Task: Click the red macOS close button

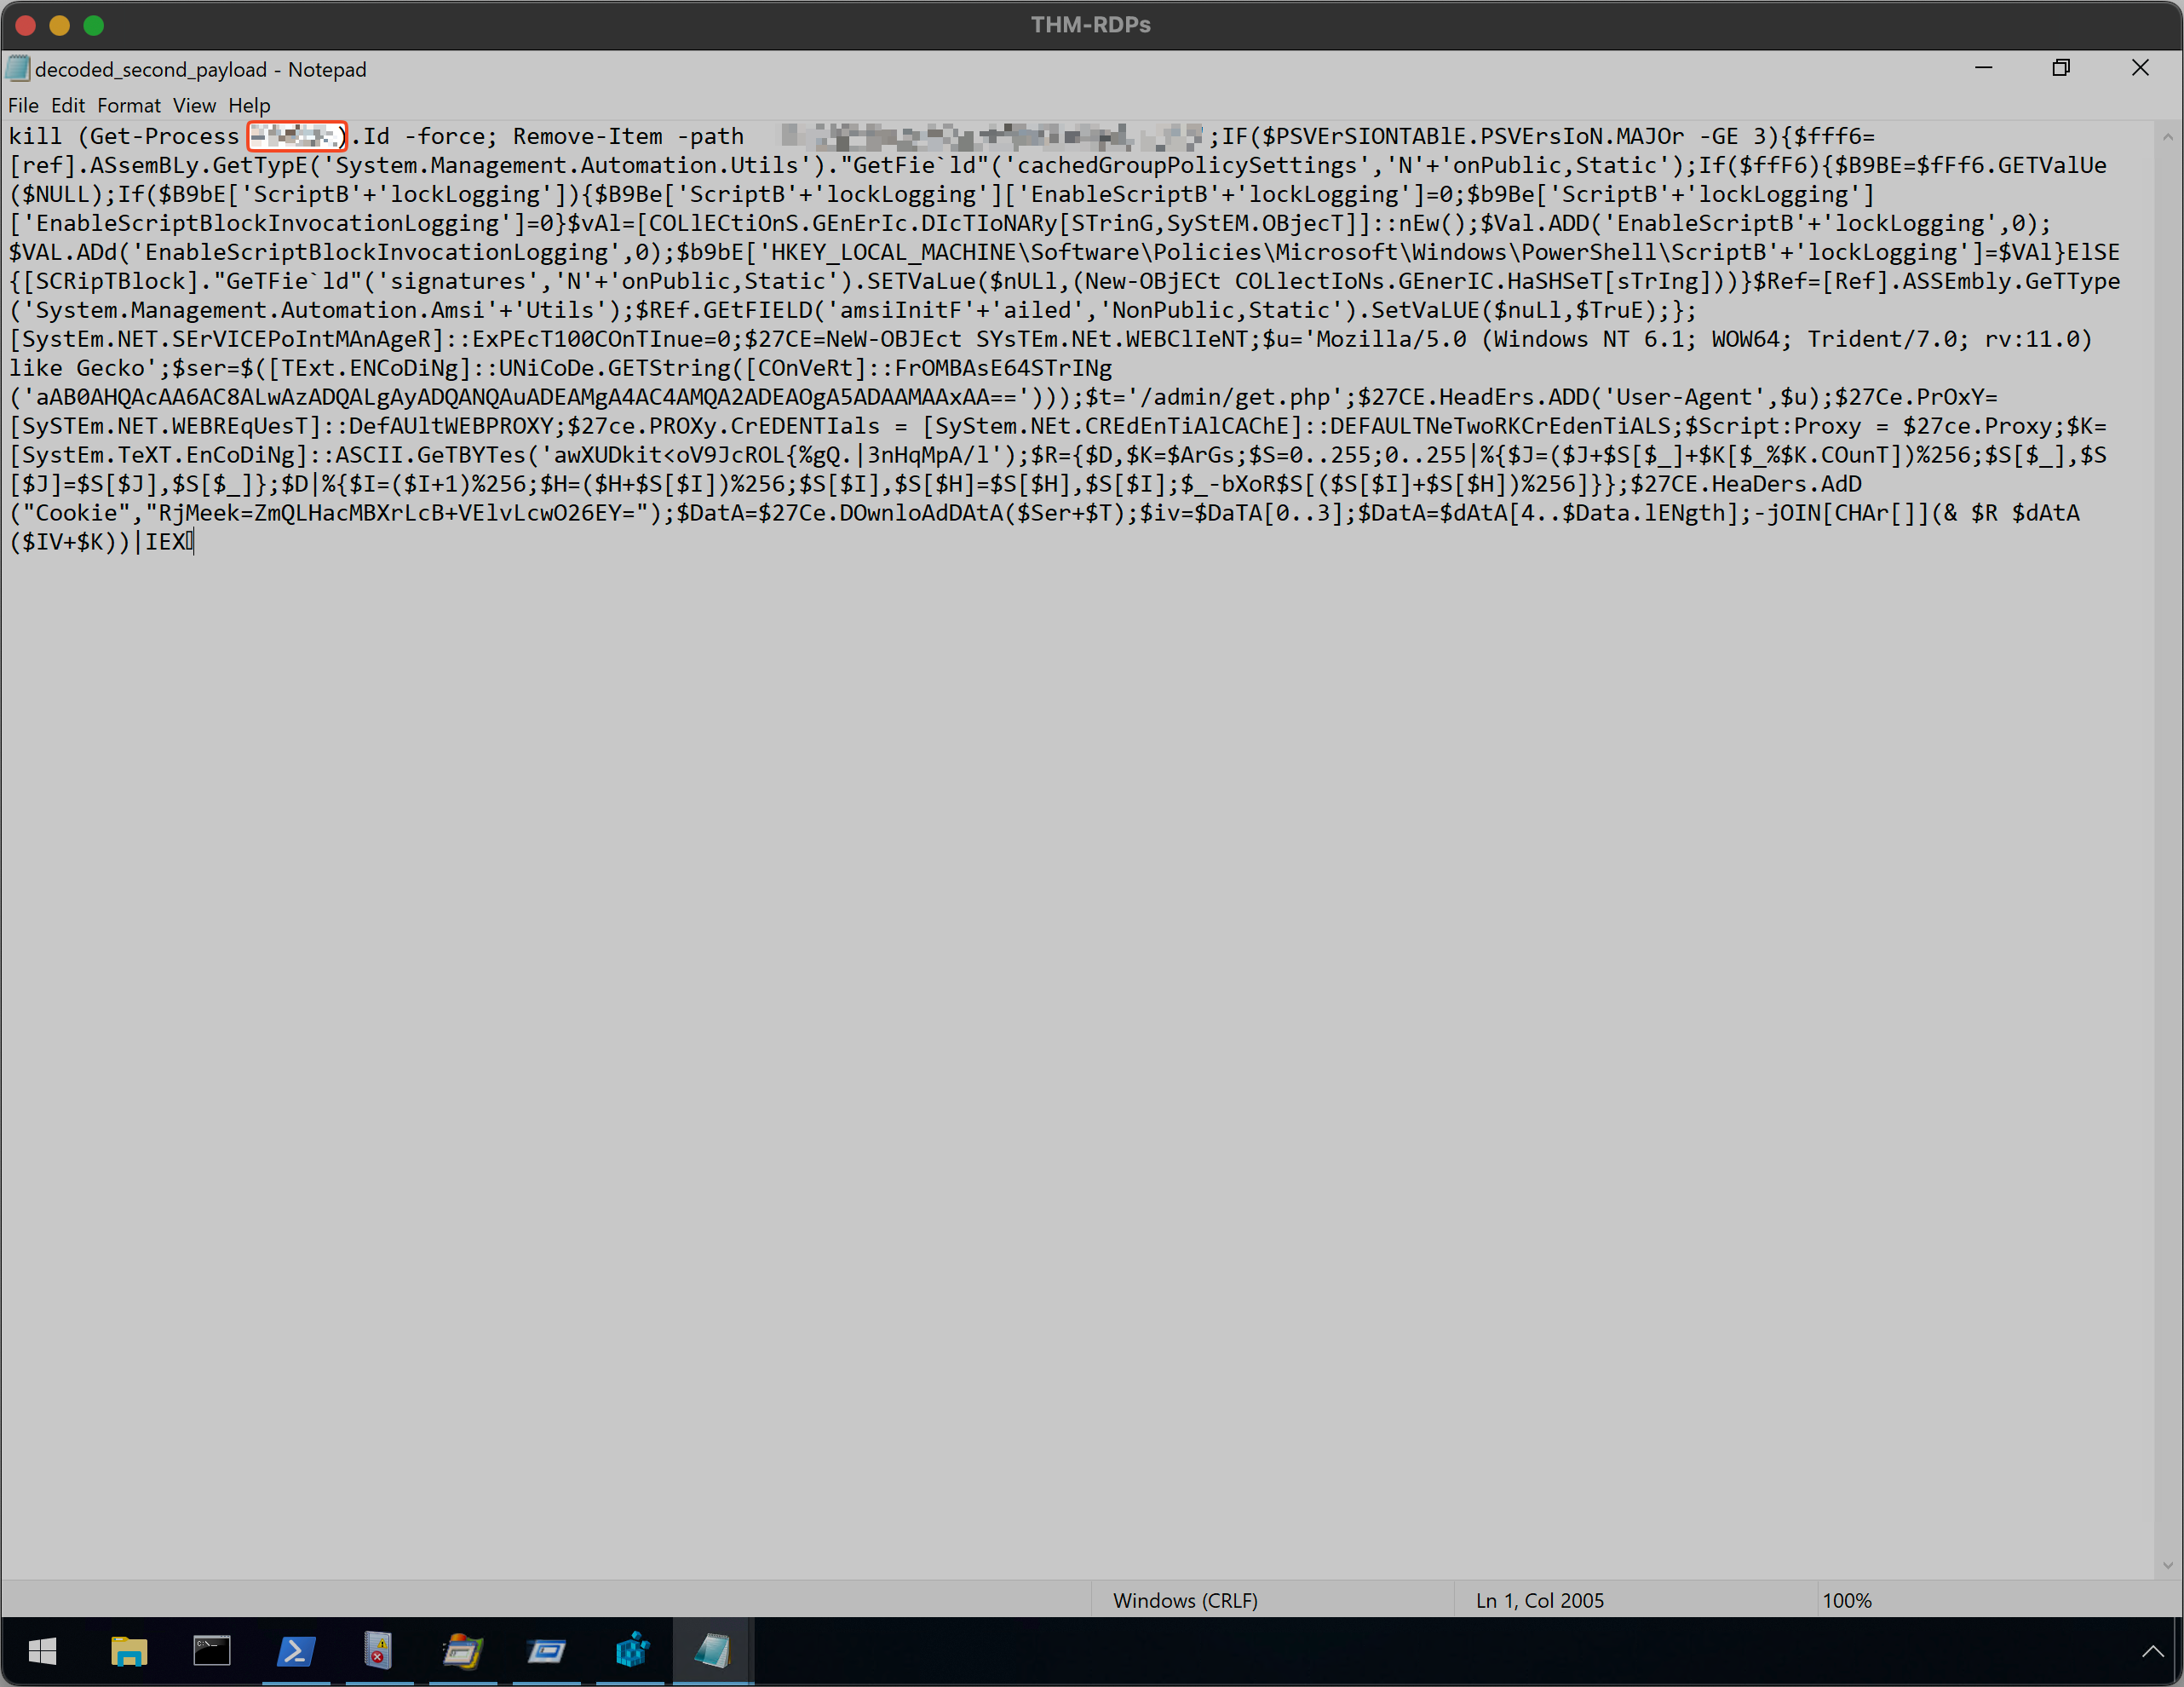Action: click(26, 25)
